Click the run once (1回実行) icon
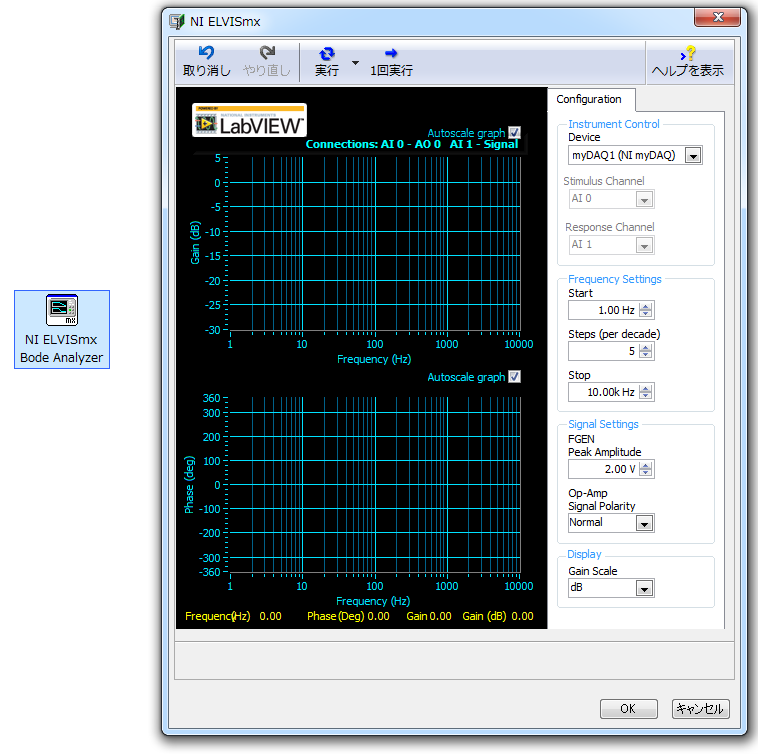Screen dimensions: 758x754 coord(391,53)
